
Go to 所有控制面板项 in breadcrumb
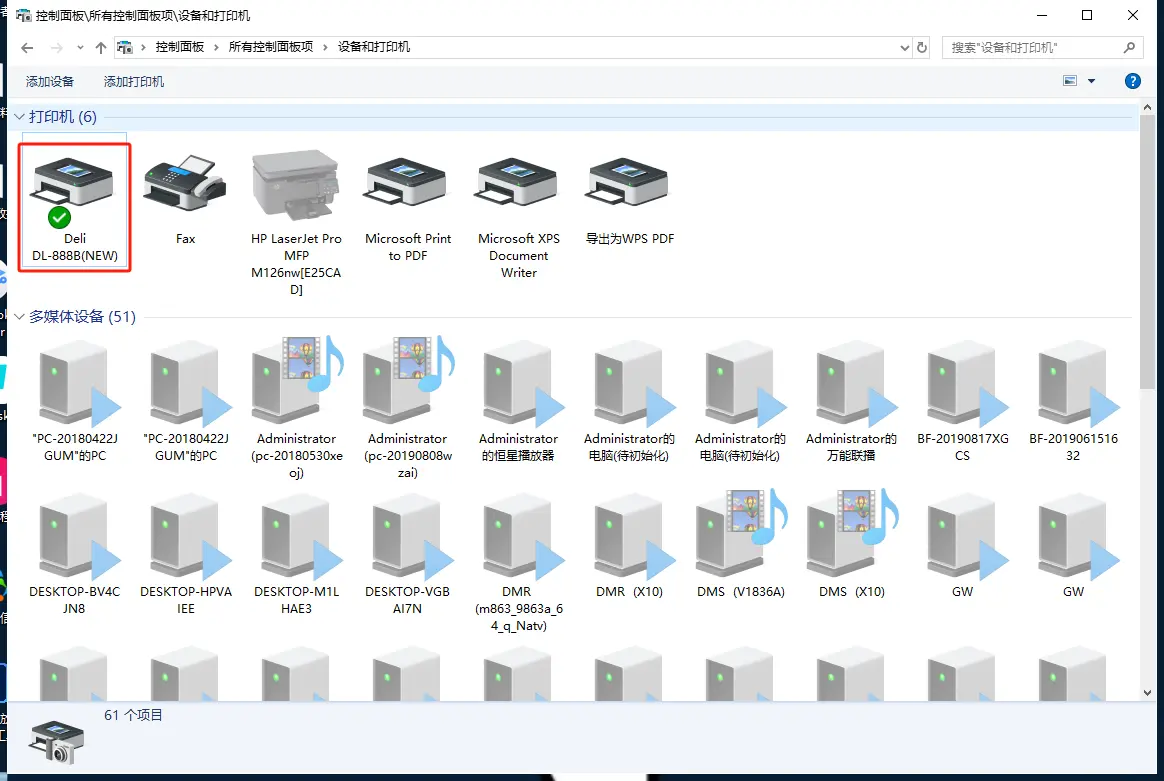270,47
